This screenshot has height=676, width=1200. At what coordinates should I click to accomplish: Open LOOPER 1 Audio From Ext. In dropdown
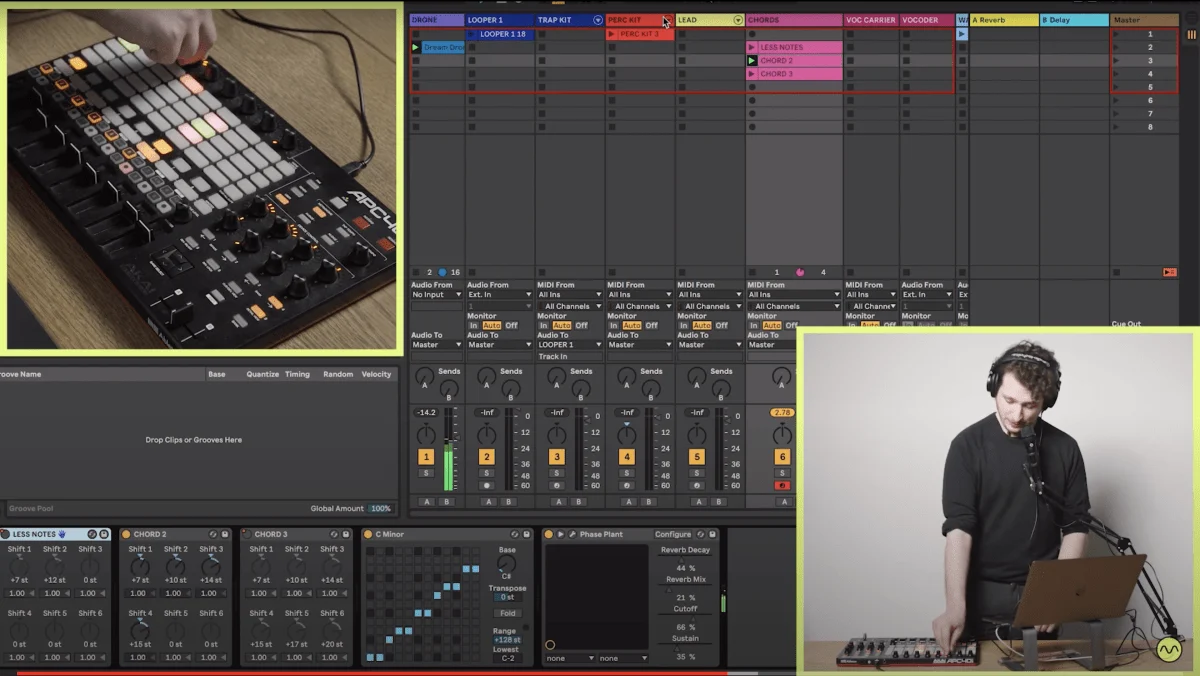(500, 295)
